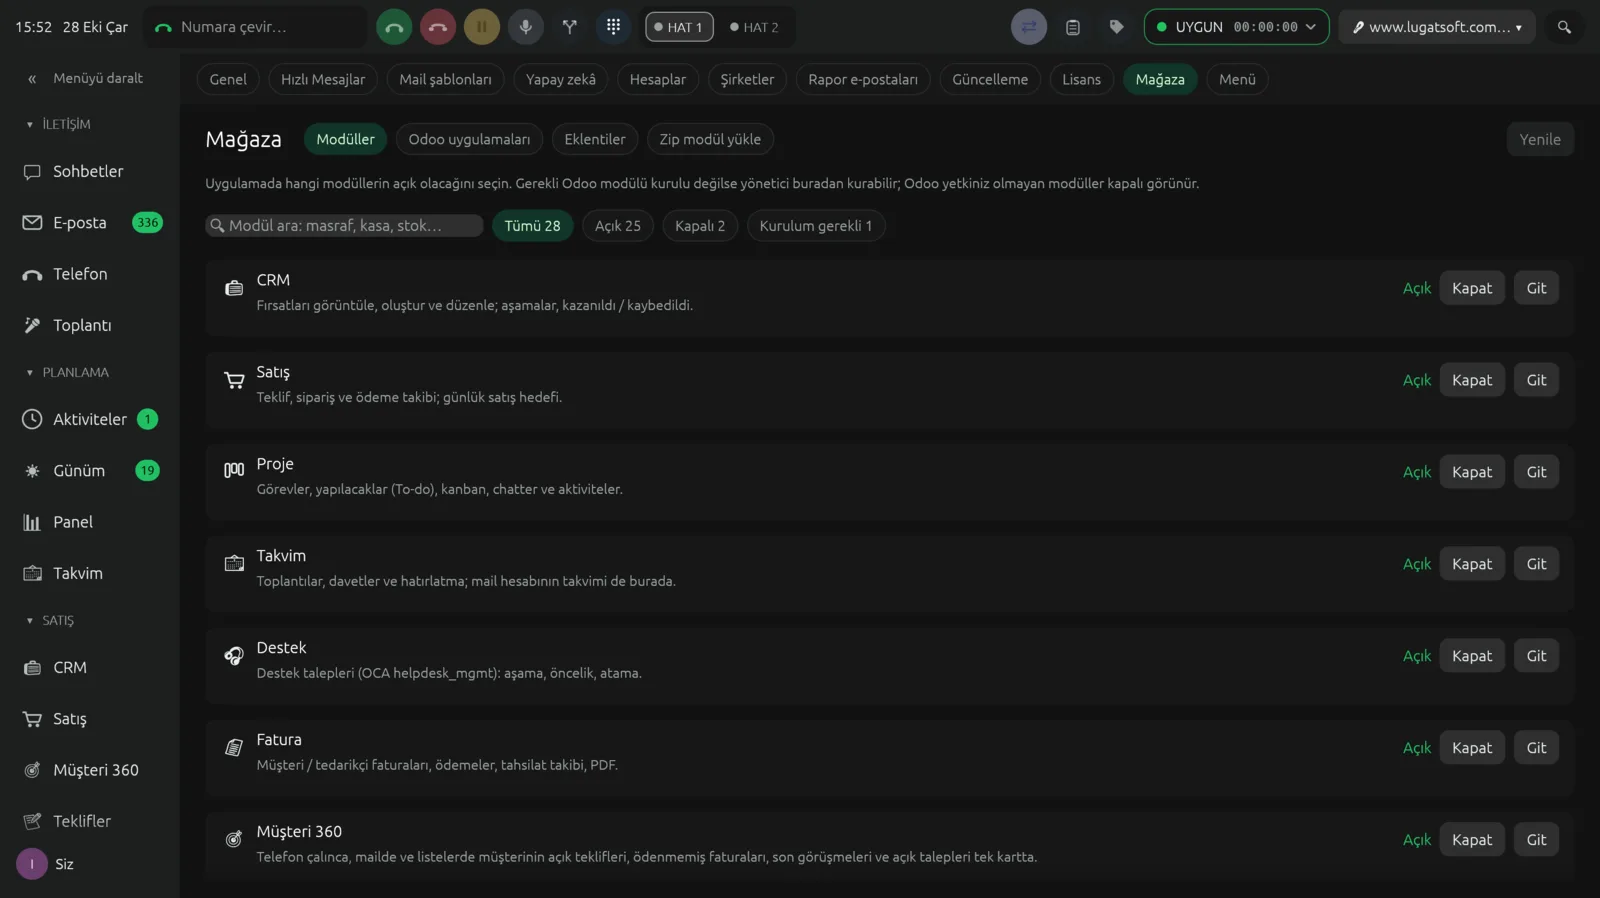The width and height of the screenshot is (1600, 898).
Task: Click the tag icon in top bar
Action: (x=1117, y=27)
